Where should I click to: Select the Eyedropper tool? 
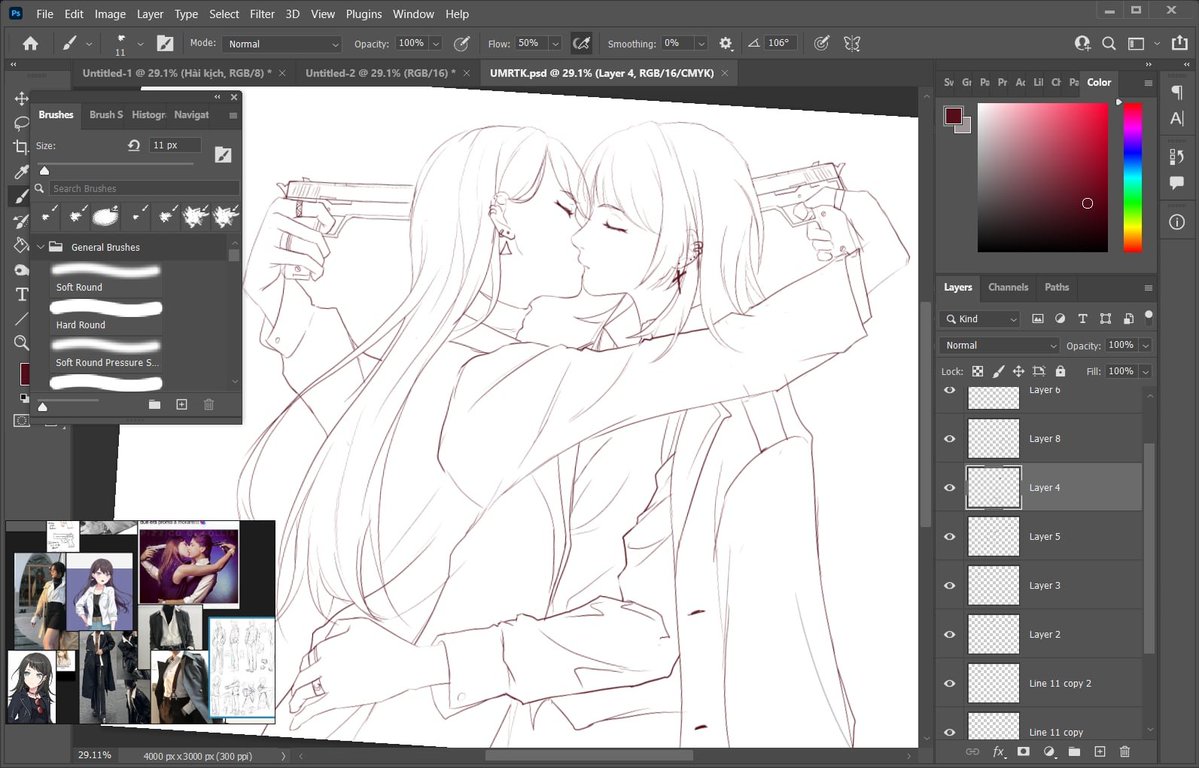click(21, 172)
